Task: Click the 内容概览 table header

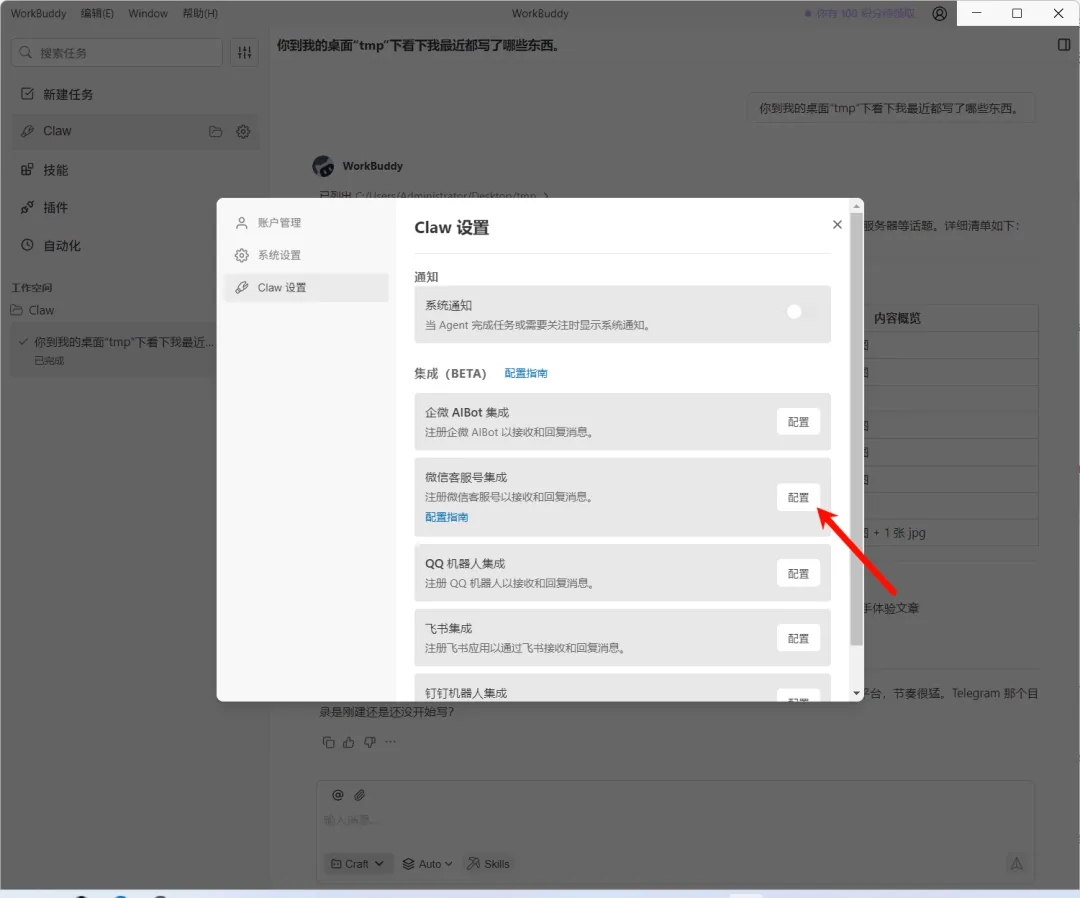Action: coord(897,318)
